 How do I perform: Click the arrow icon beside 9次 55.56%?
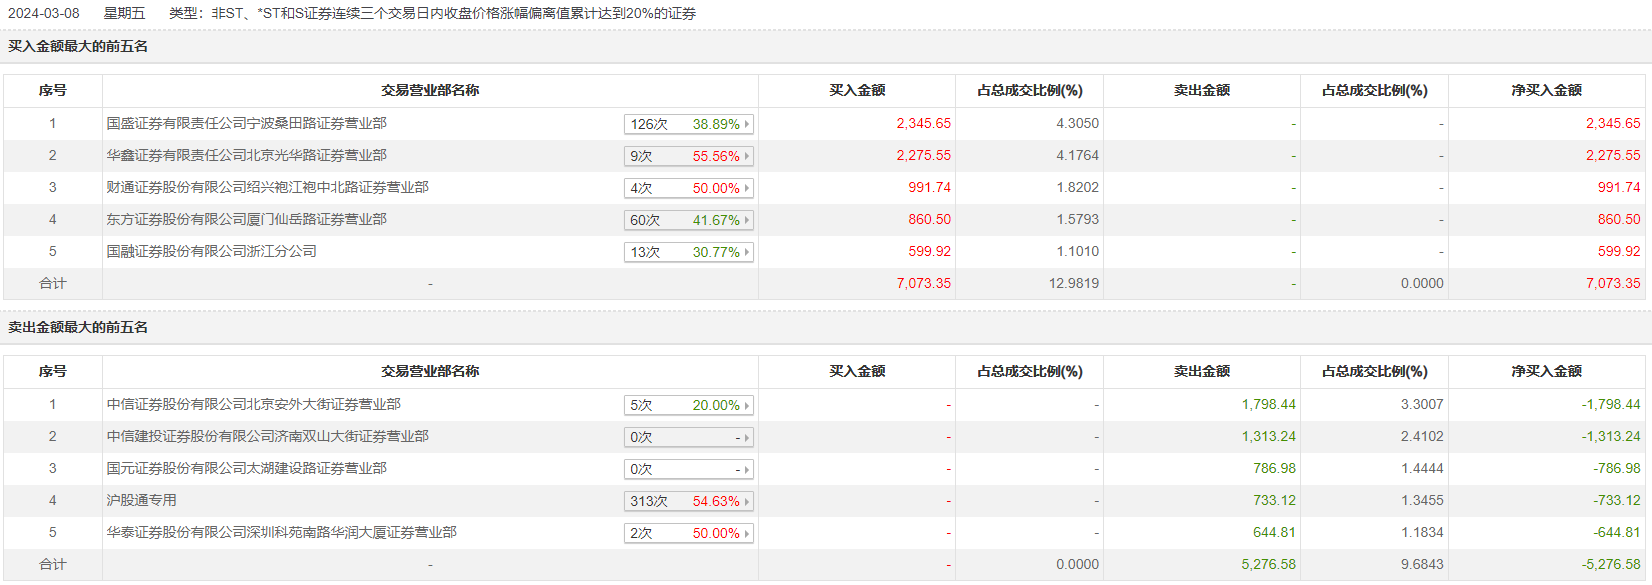click(x=747, y=157)
